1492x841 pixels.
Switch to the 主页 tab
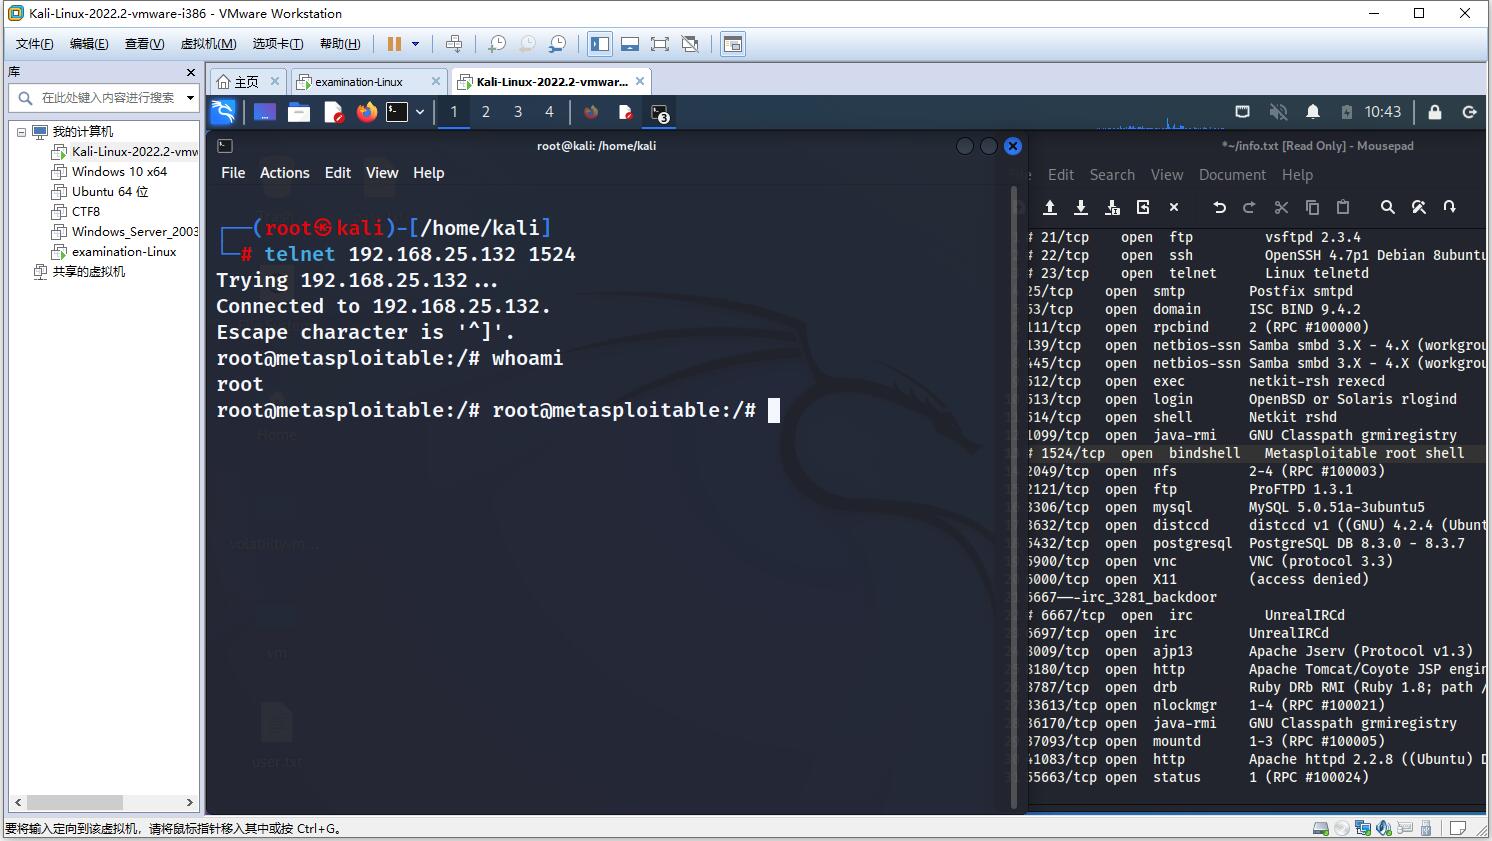click(238, 82)
